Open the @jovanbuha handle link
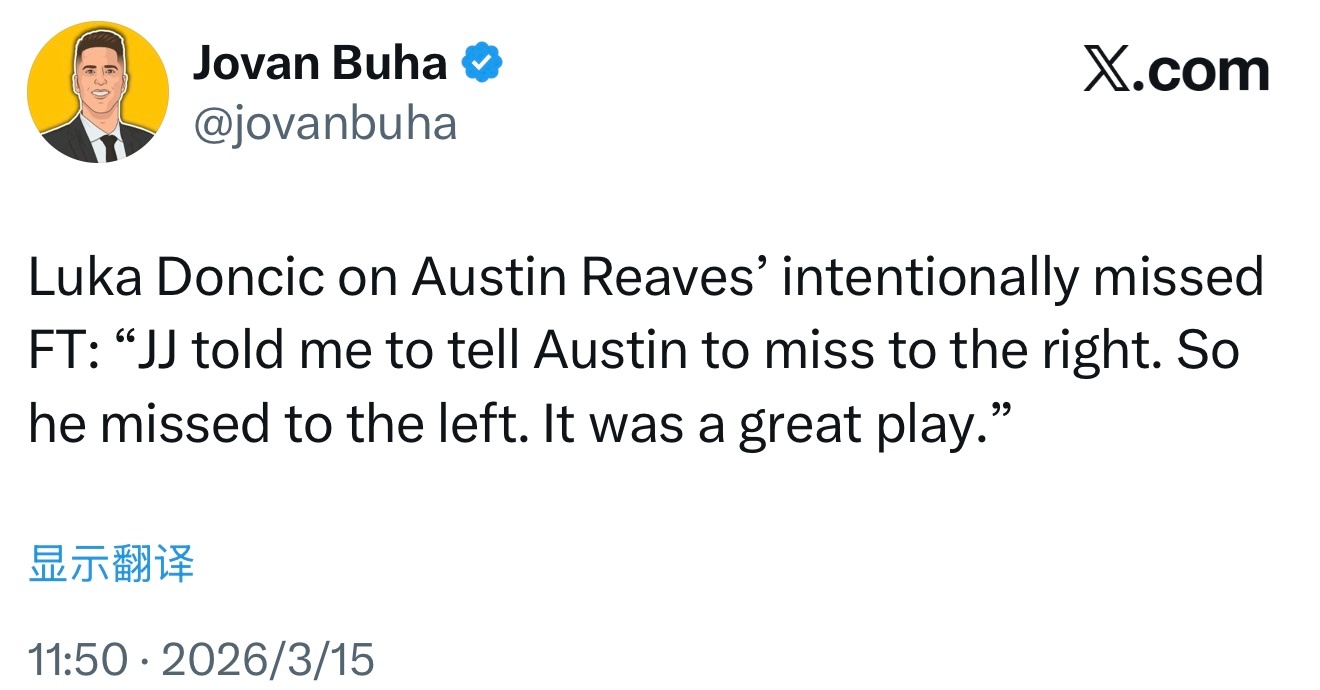 pos(324,123)
